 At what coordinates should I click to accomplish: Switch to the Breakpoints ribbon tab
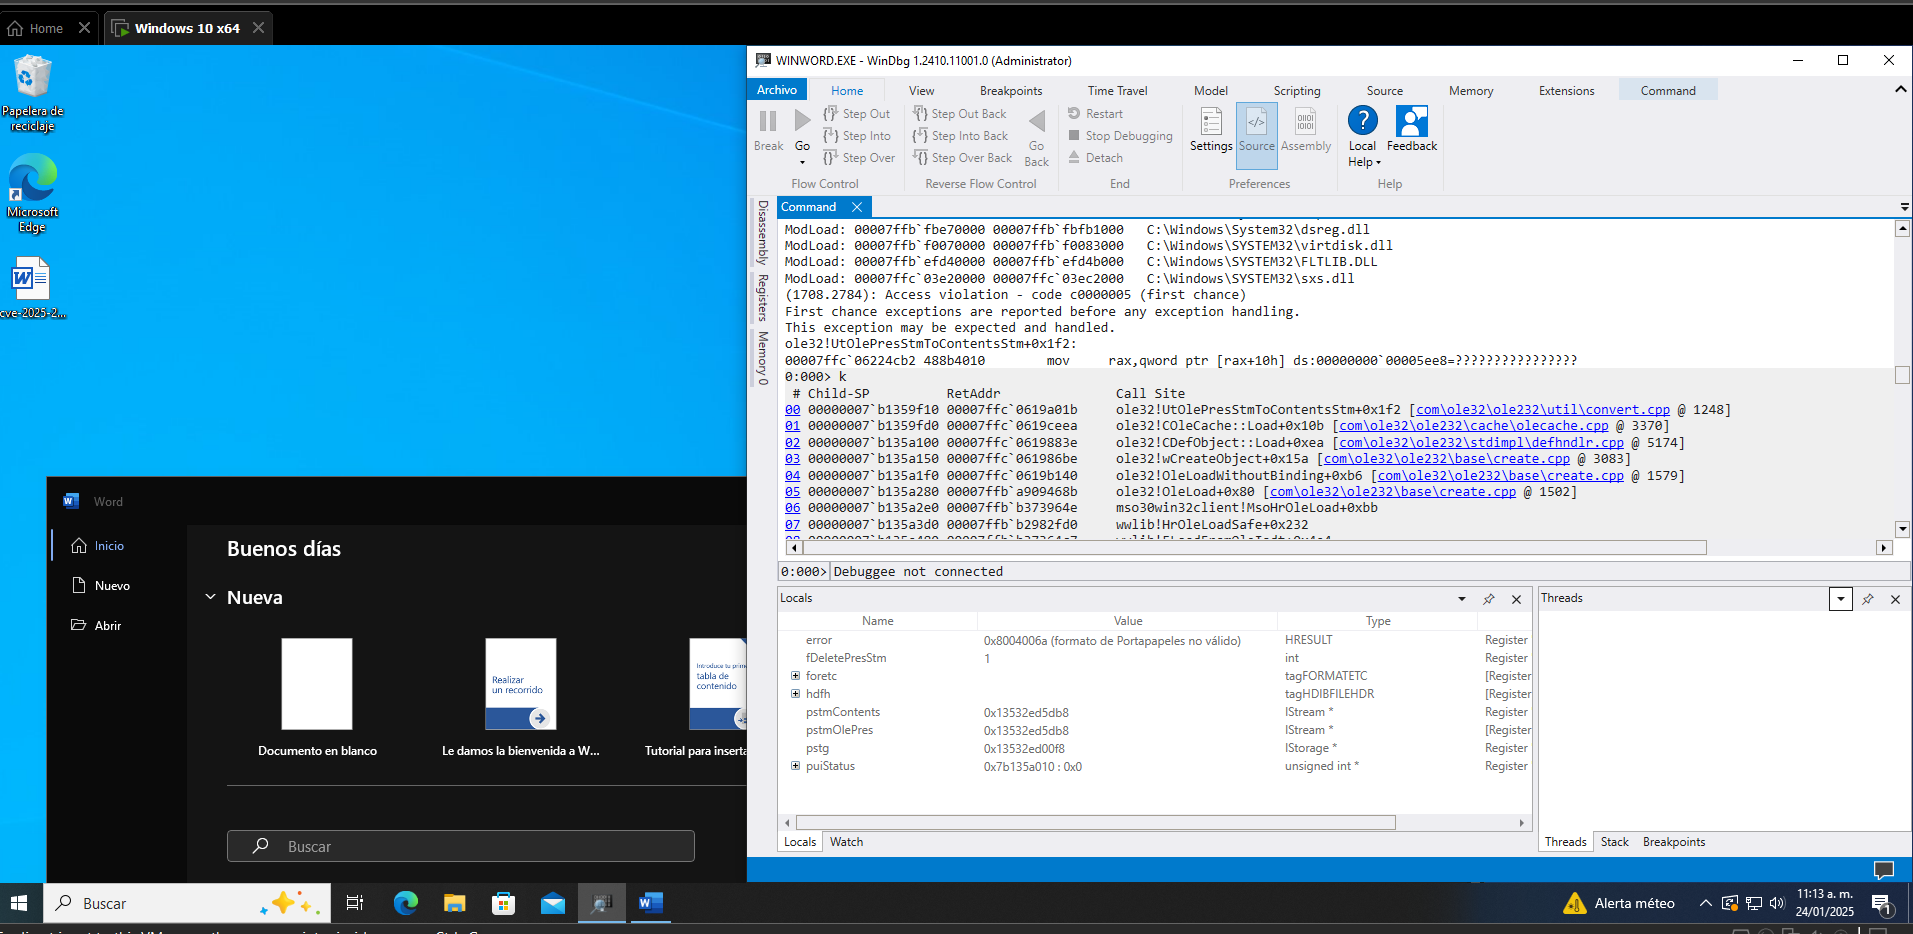1011,91
